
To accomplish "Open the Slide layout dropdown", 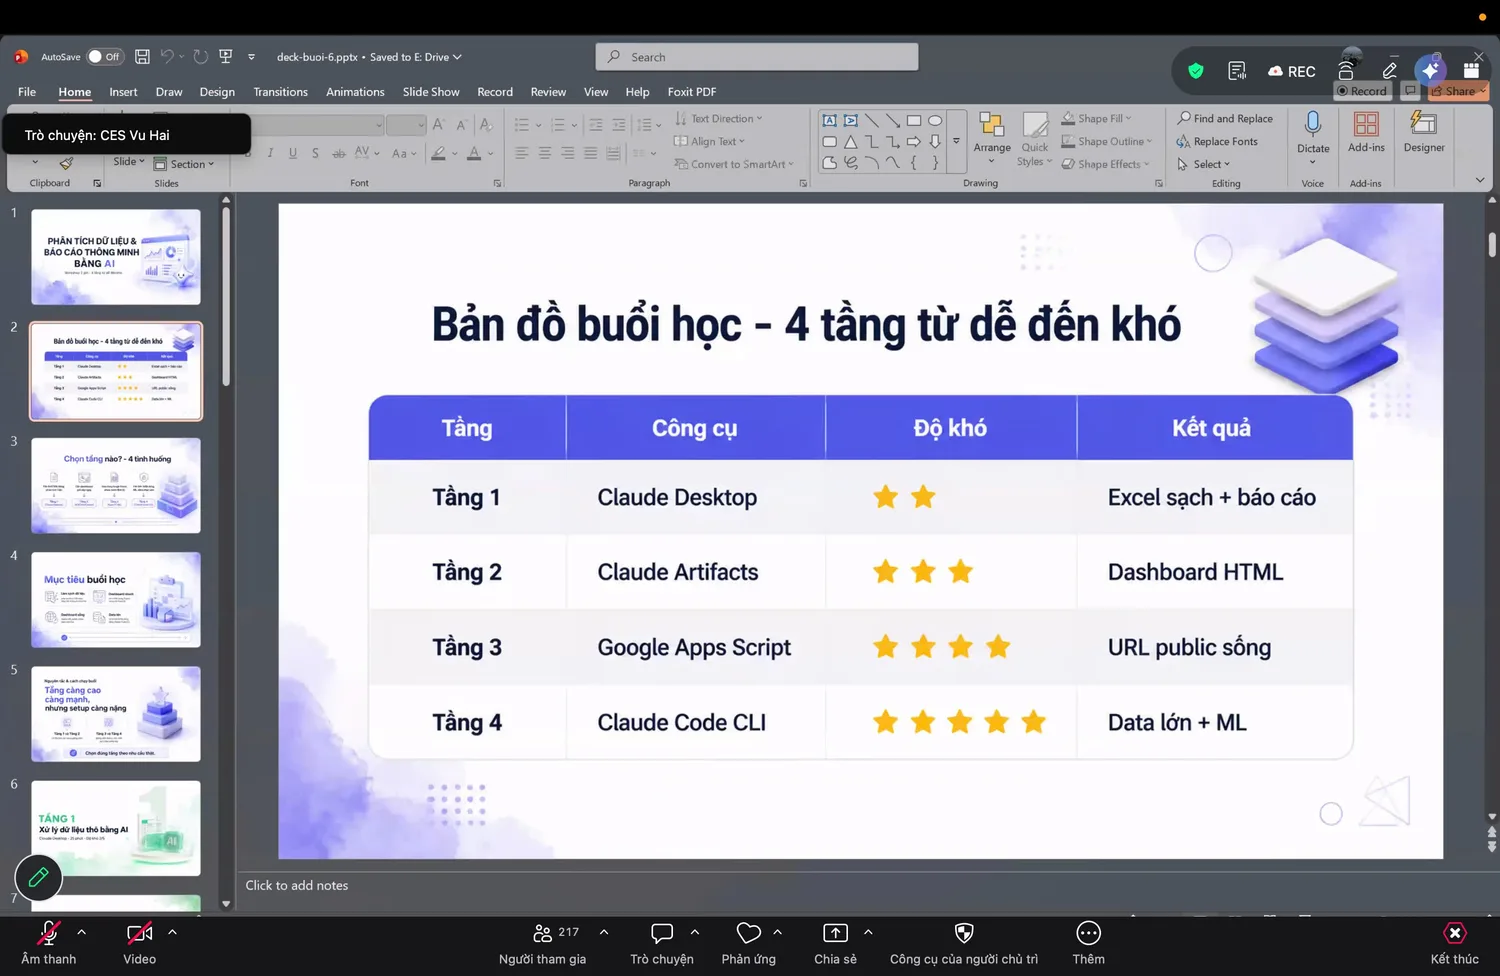I will (128, 161).
